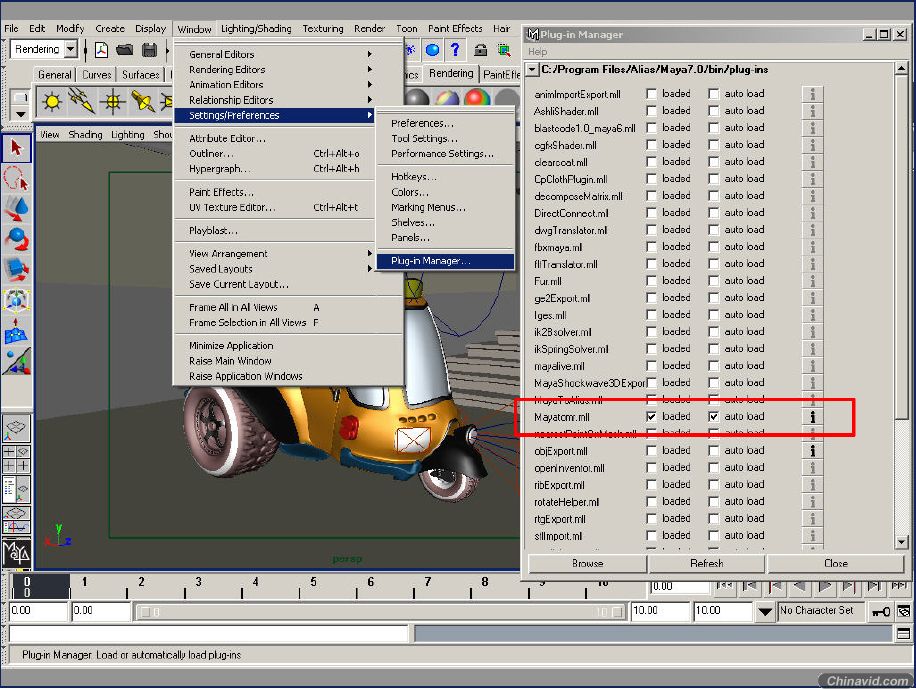
Task: Click the blue sphere status line icon
Action: (432, 50)
